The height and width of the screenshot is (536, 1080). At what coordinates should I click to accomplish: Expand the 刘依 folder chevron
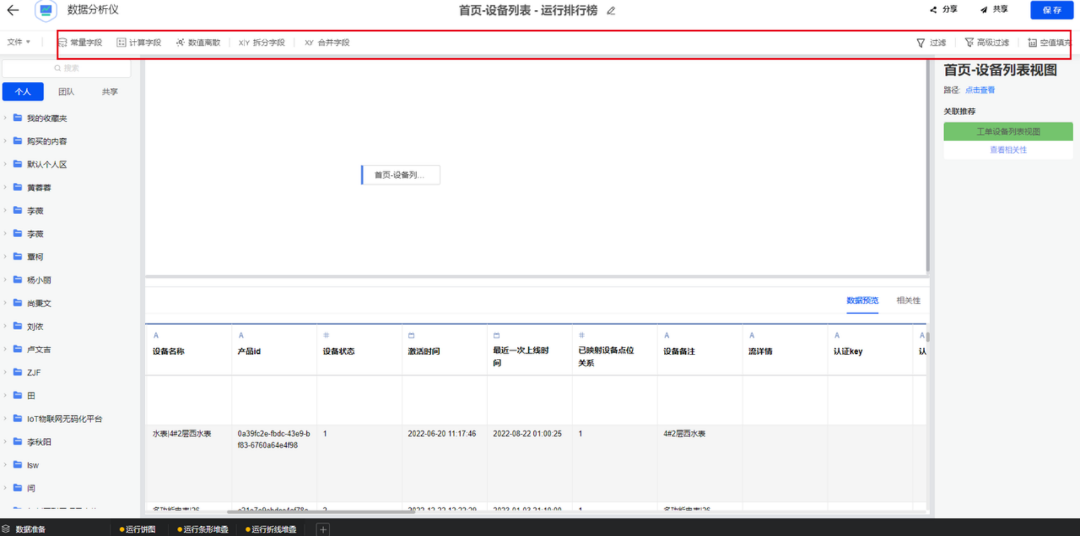[x=5, y=327]
